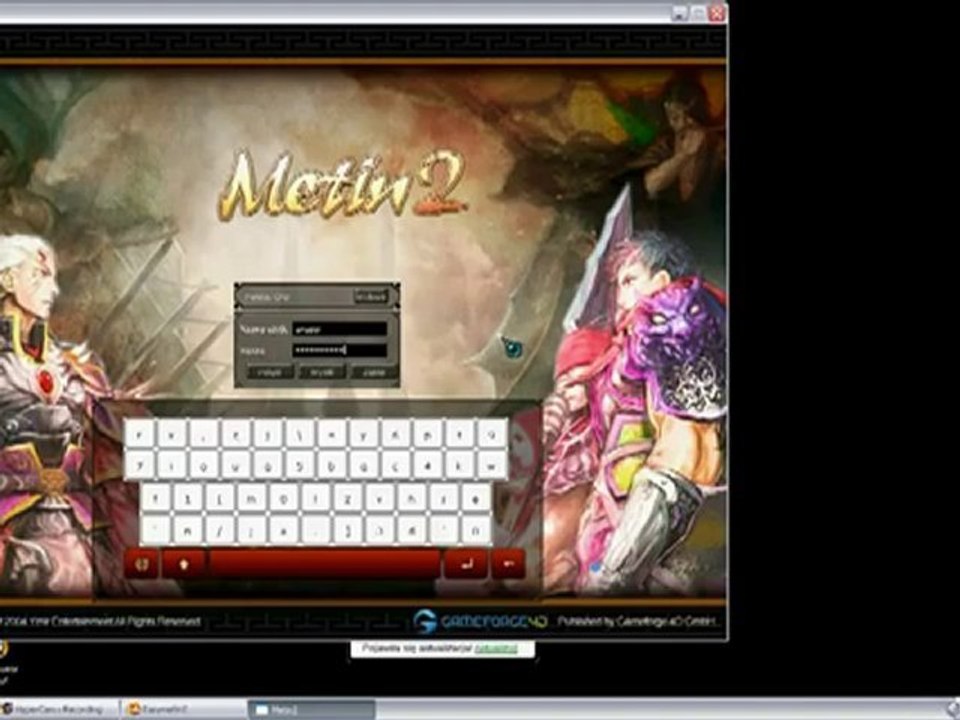
Task: Click the middle button below the password field
Action: point(321,372)
